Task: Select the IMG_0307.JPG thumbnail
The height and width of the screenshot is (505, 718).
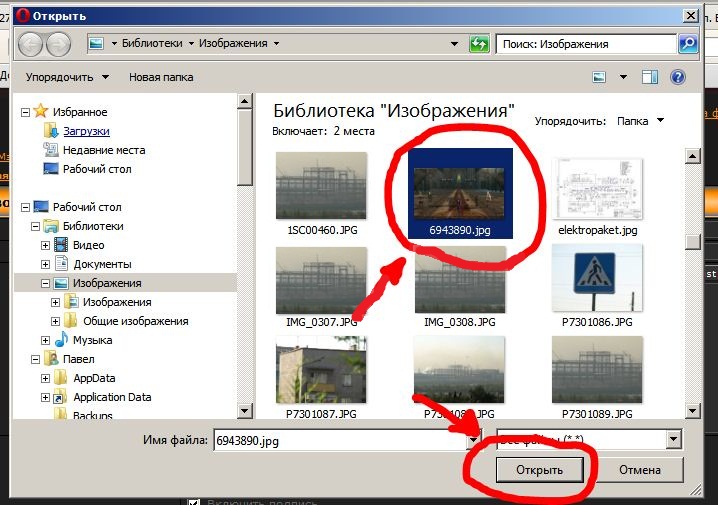Action: [x=321, y=280]
